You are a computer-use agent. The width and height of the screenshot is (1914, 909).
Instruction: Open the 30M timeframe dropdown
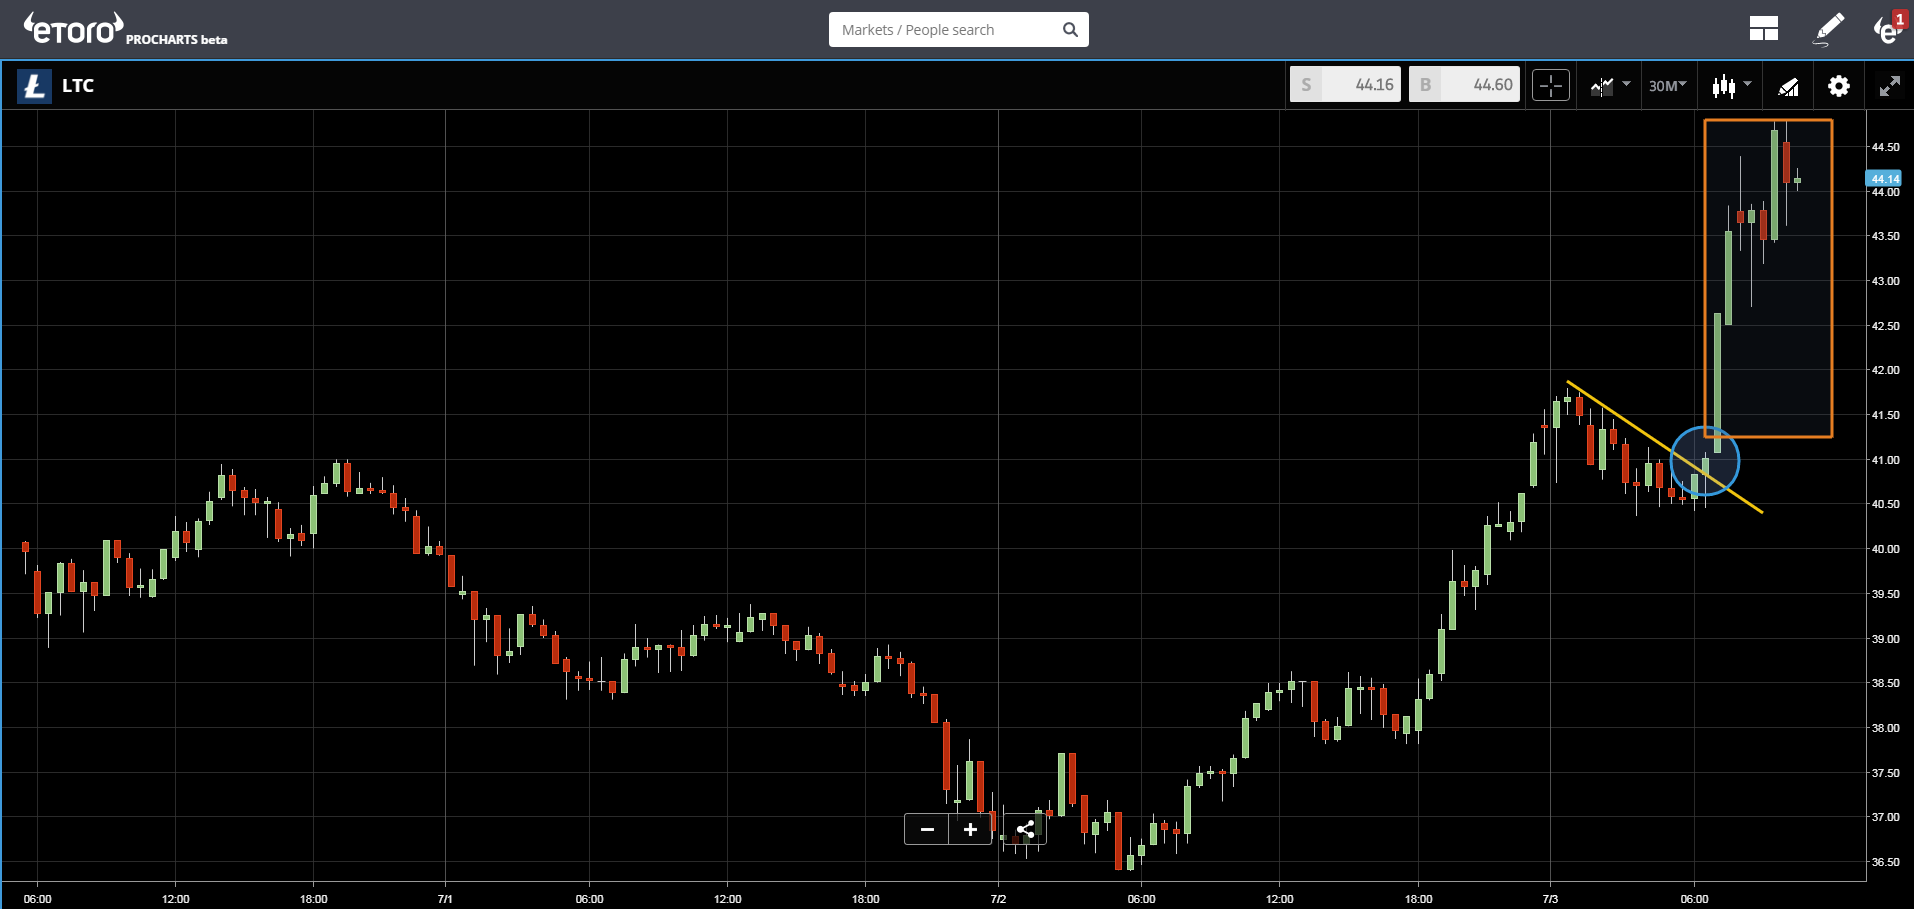(x=1667, y=86)
